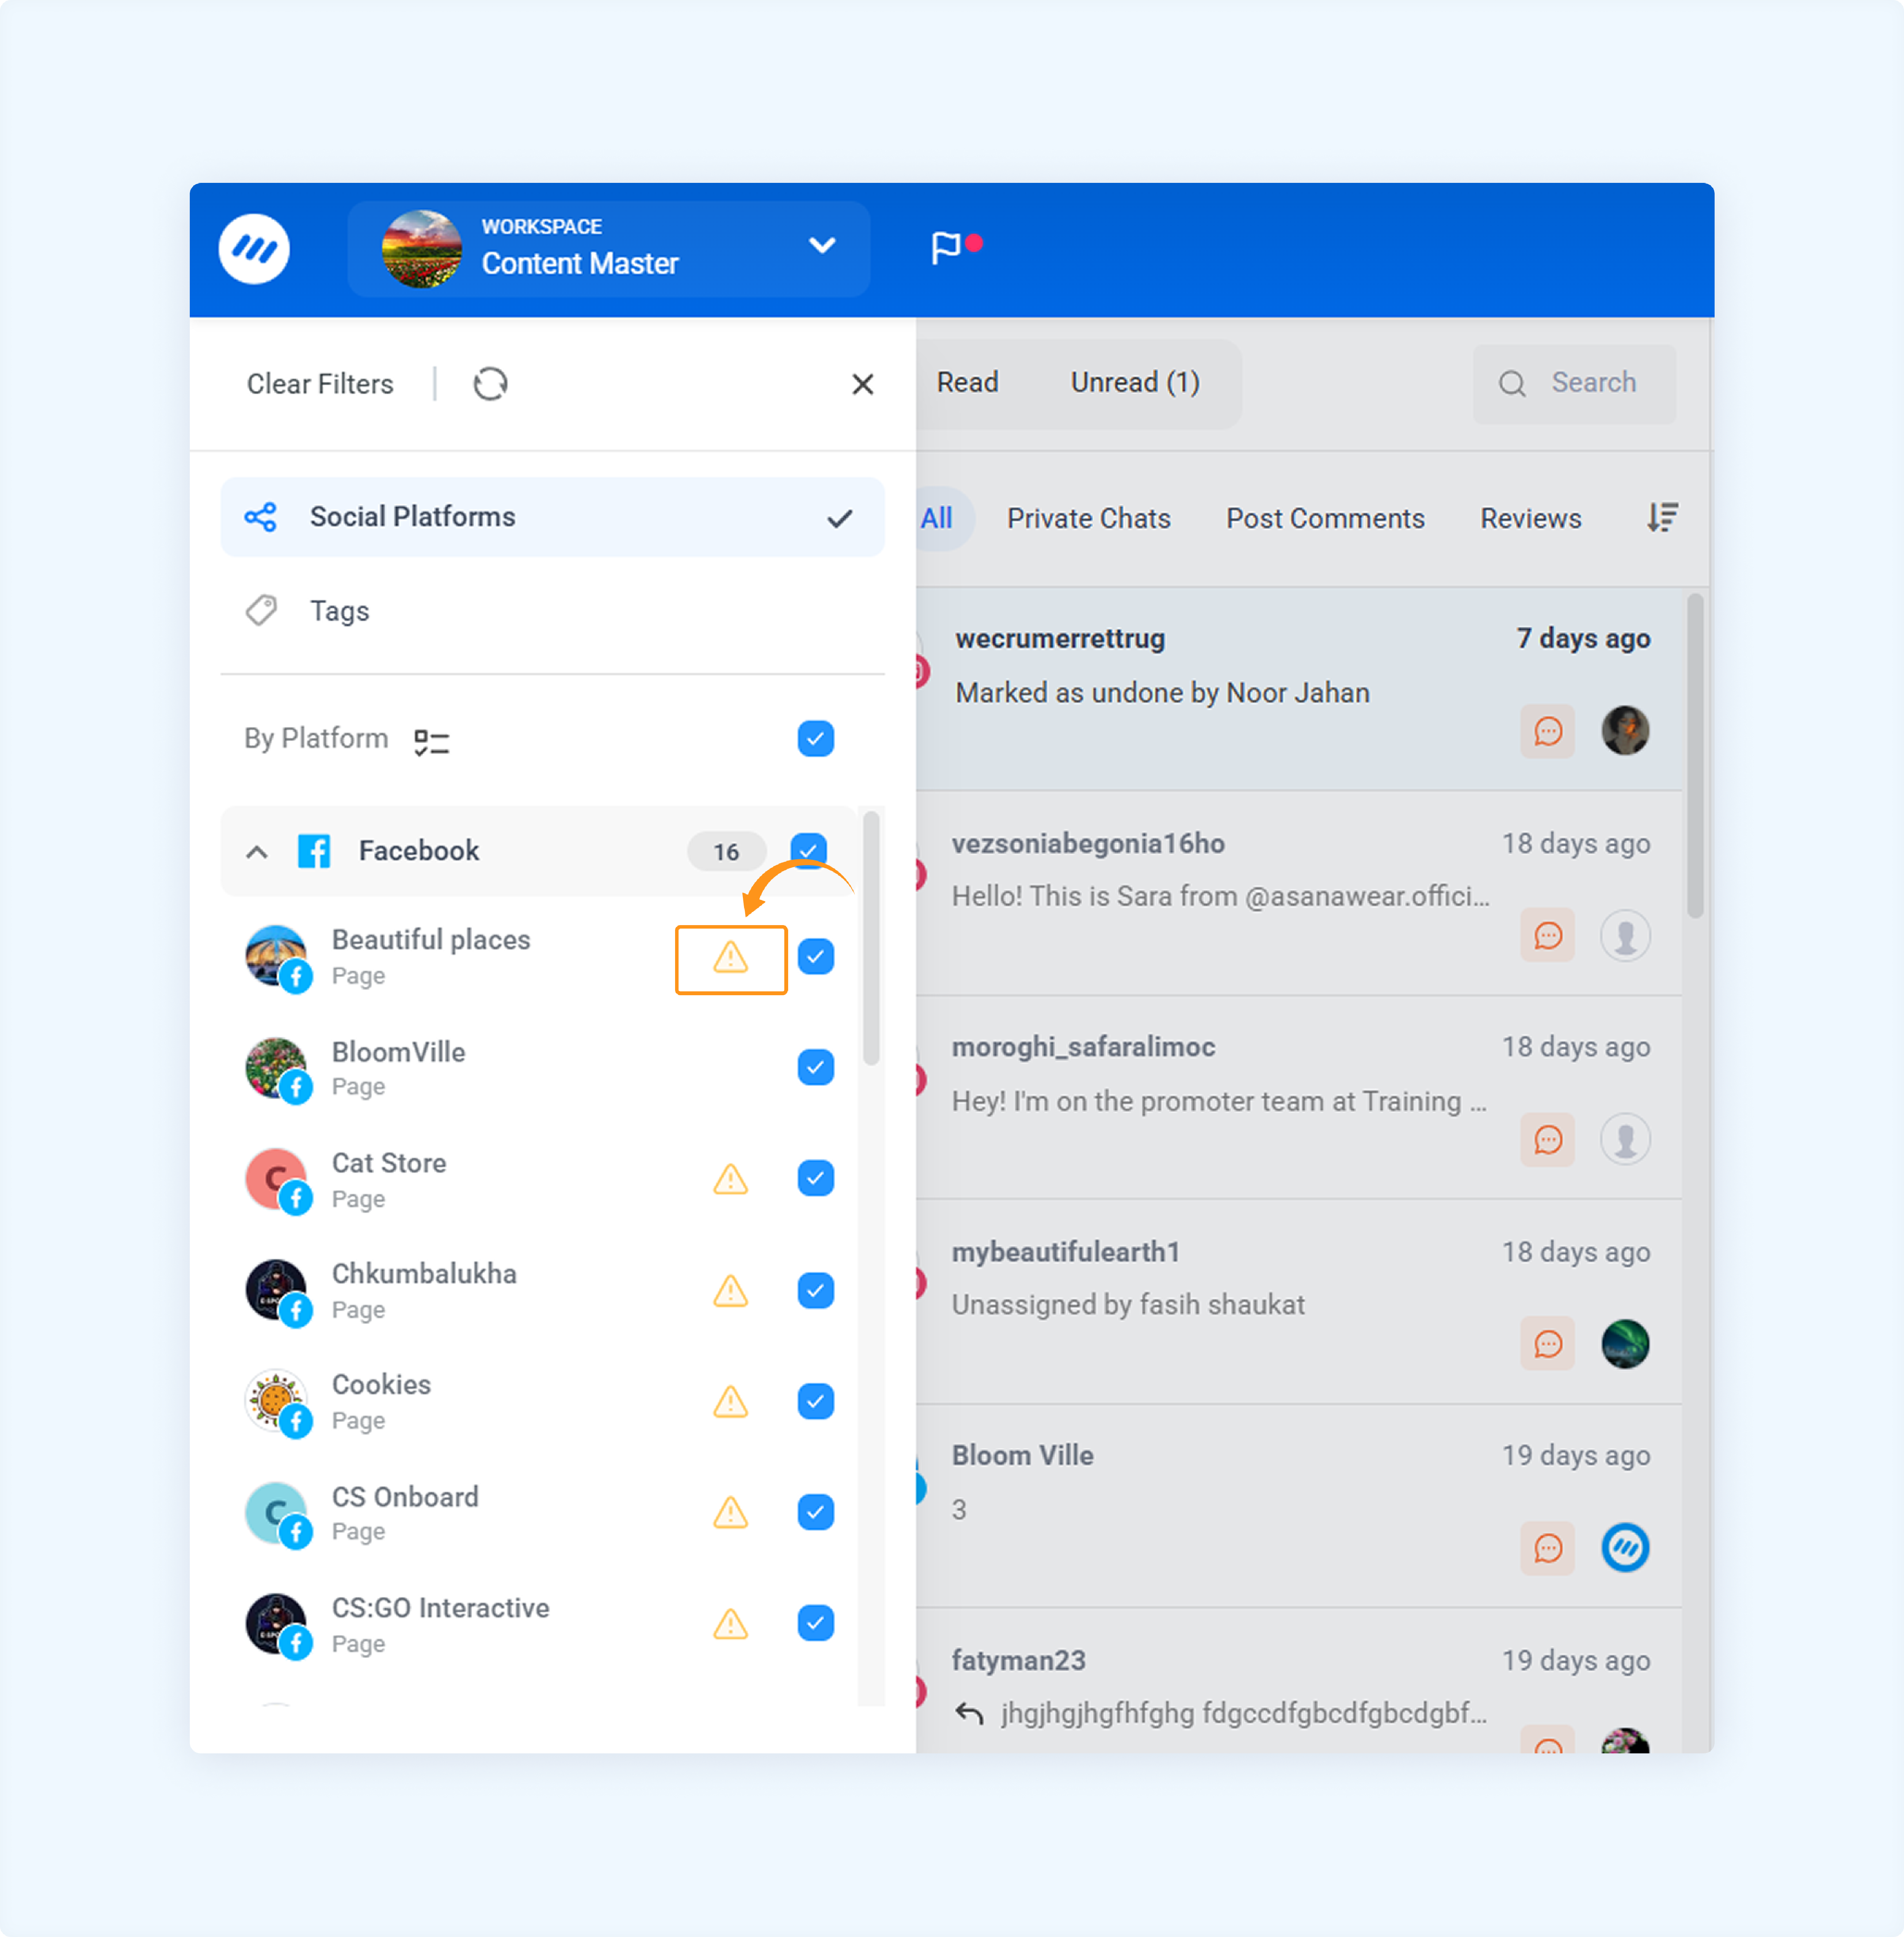1904x1937 pixels.
Task: Click assignee avatar on wecrumerrettrug conversation
Action: 1626,731
